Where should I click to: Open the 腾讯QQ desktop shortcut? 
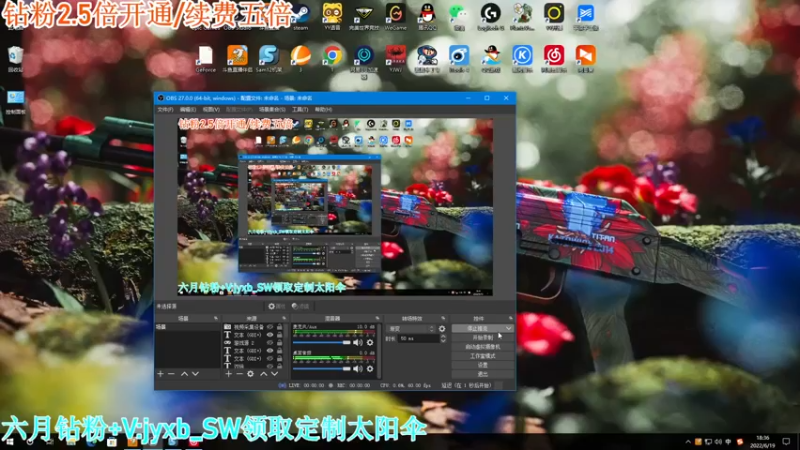(x=428, y=16)
